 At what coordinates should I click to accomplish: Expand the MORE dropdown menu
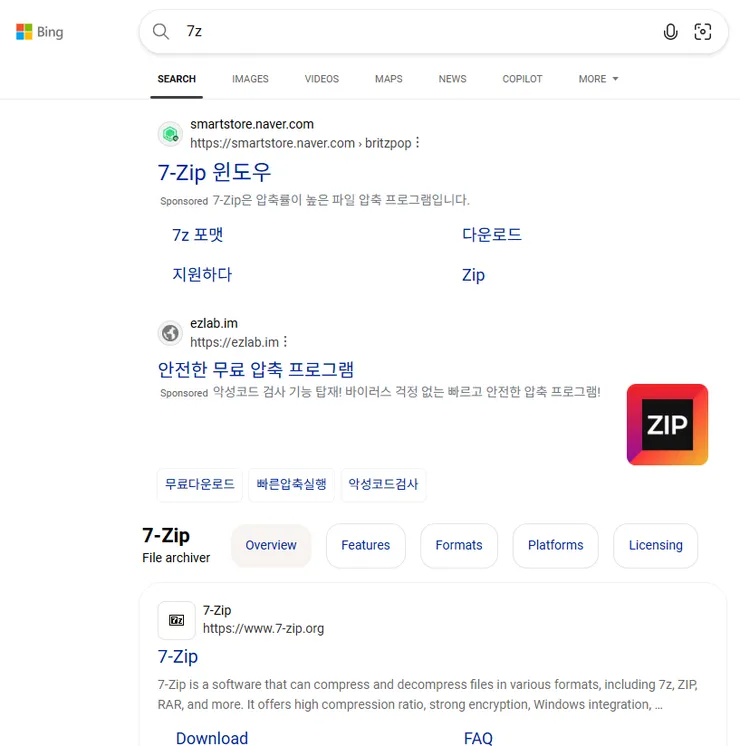(x=598, y=79)
